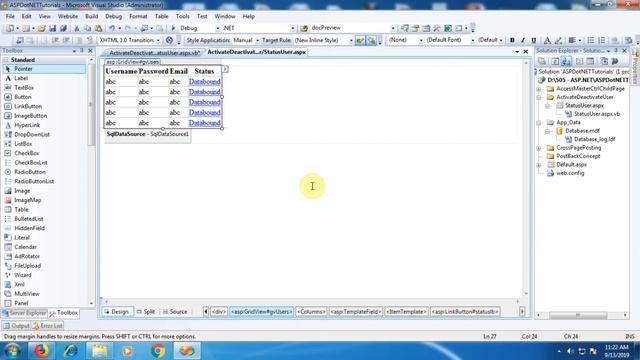The height and width of the screenshot is (360, 640).
Task: Cut the selection with the scissors icon
Action: point(76,28)
